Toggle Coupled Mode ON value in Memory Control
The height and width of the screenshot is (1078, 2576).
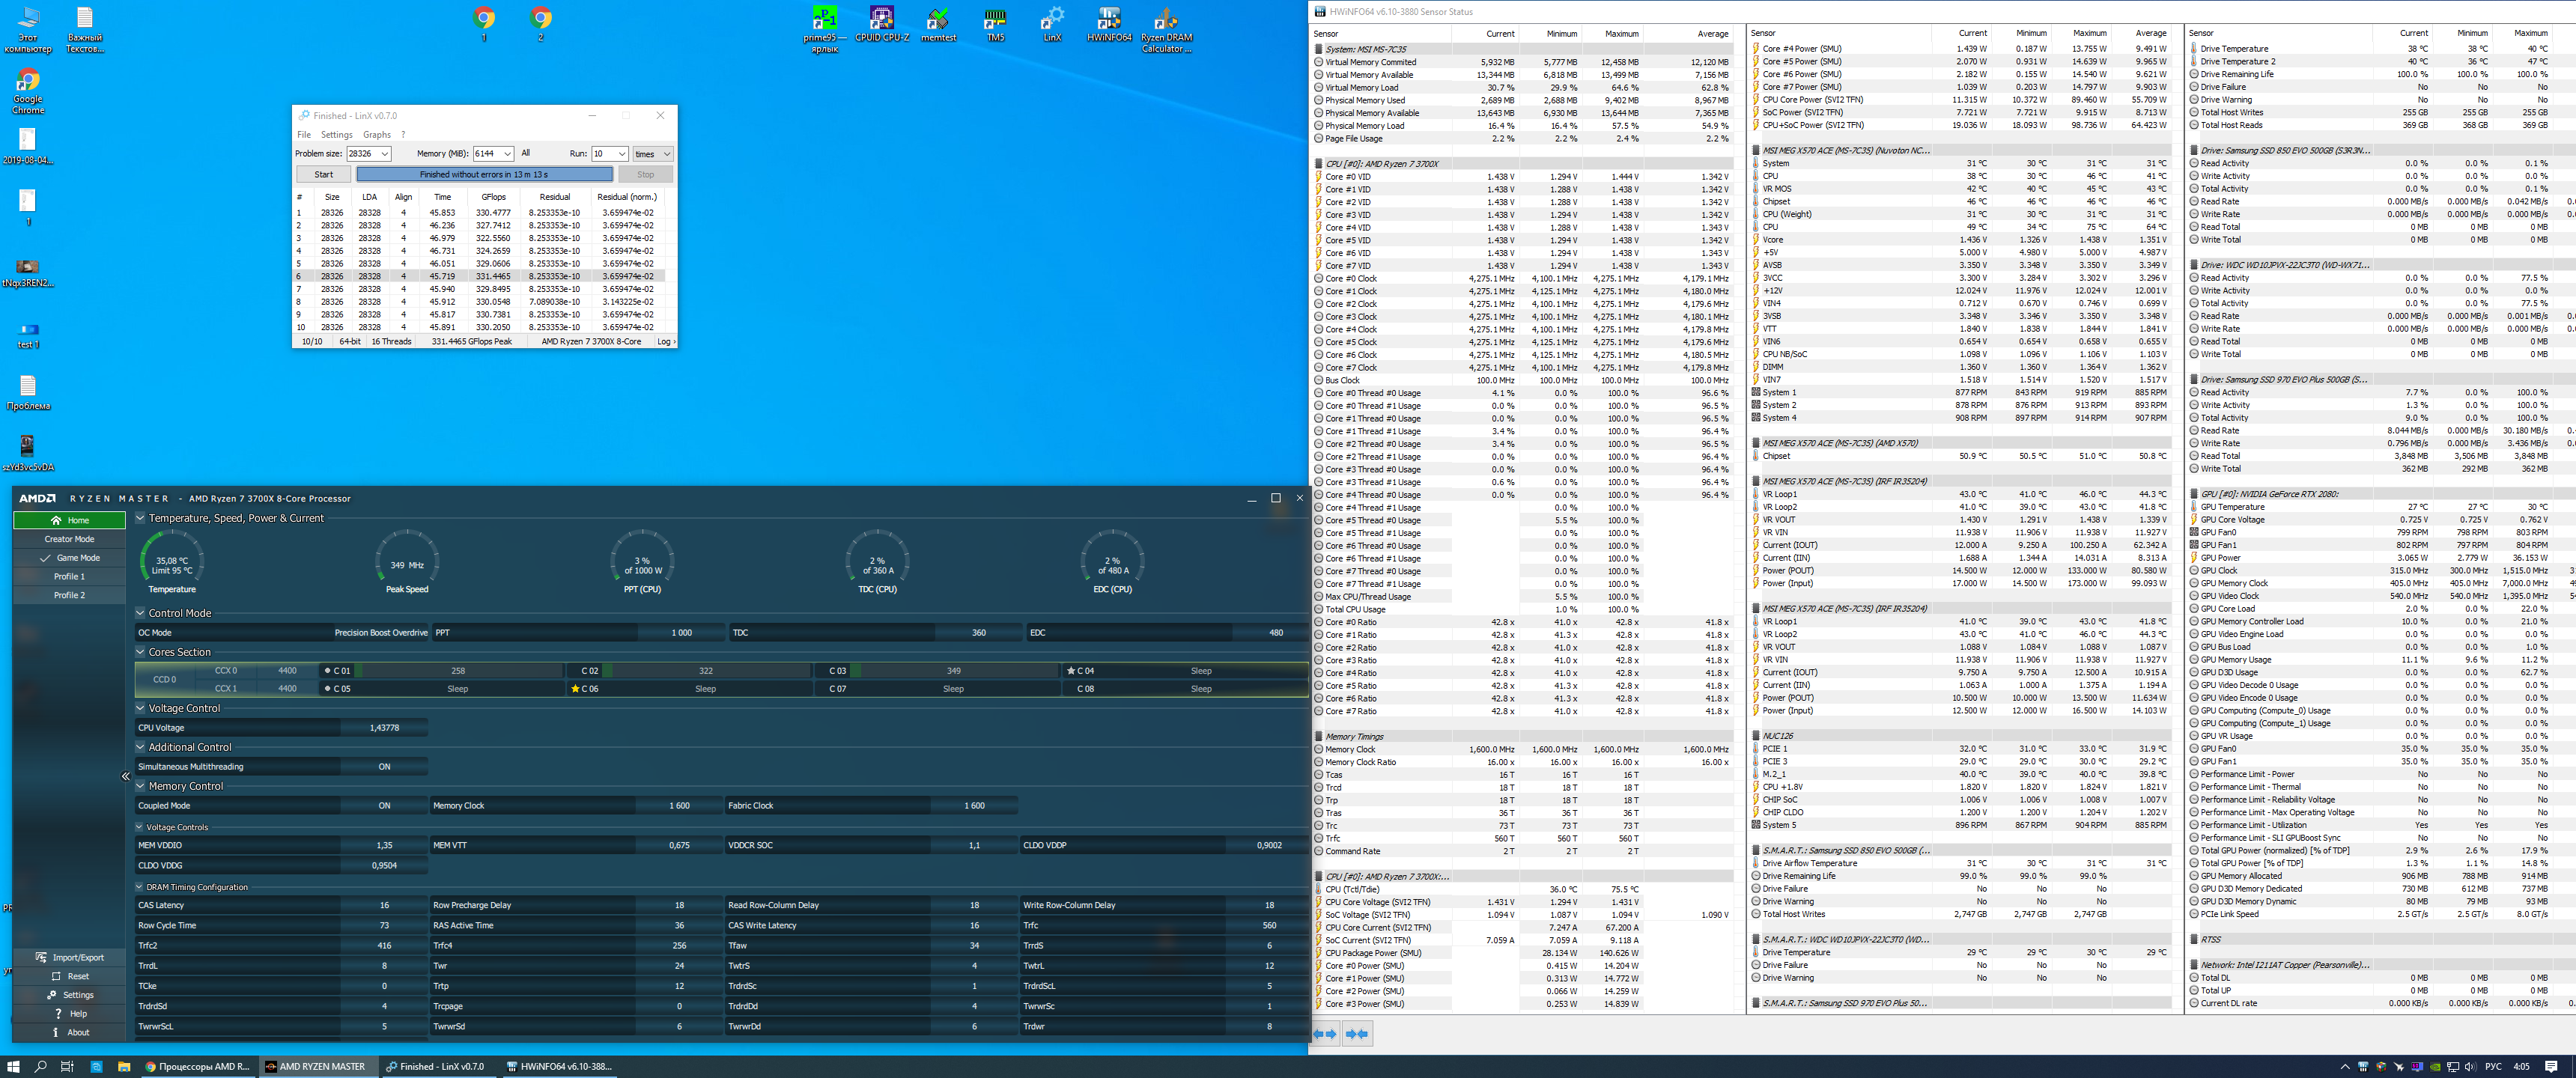pos(384,806)
